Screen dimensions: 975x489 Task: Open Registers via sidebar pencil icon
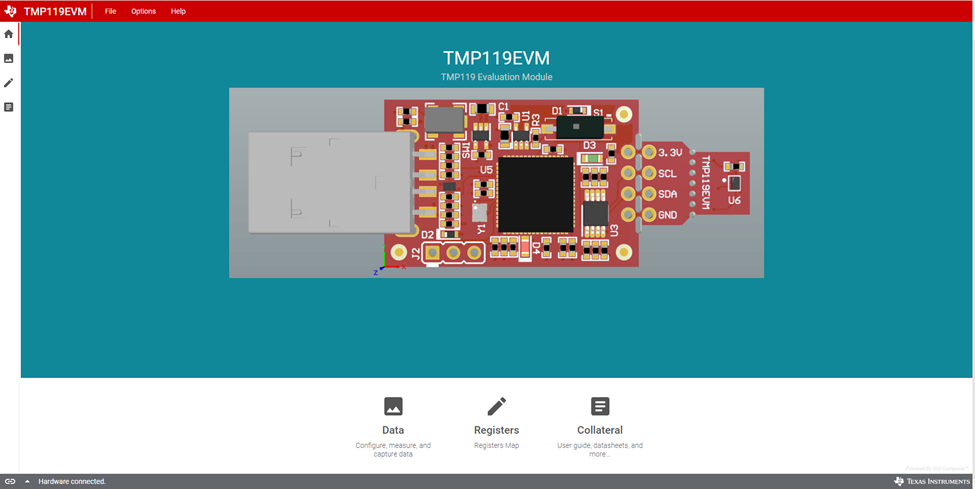tap(9, 82)
